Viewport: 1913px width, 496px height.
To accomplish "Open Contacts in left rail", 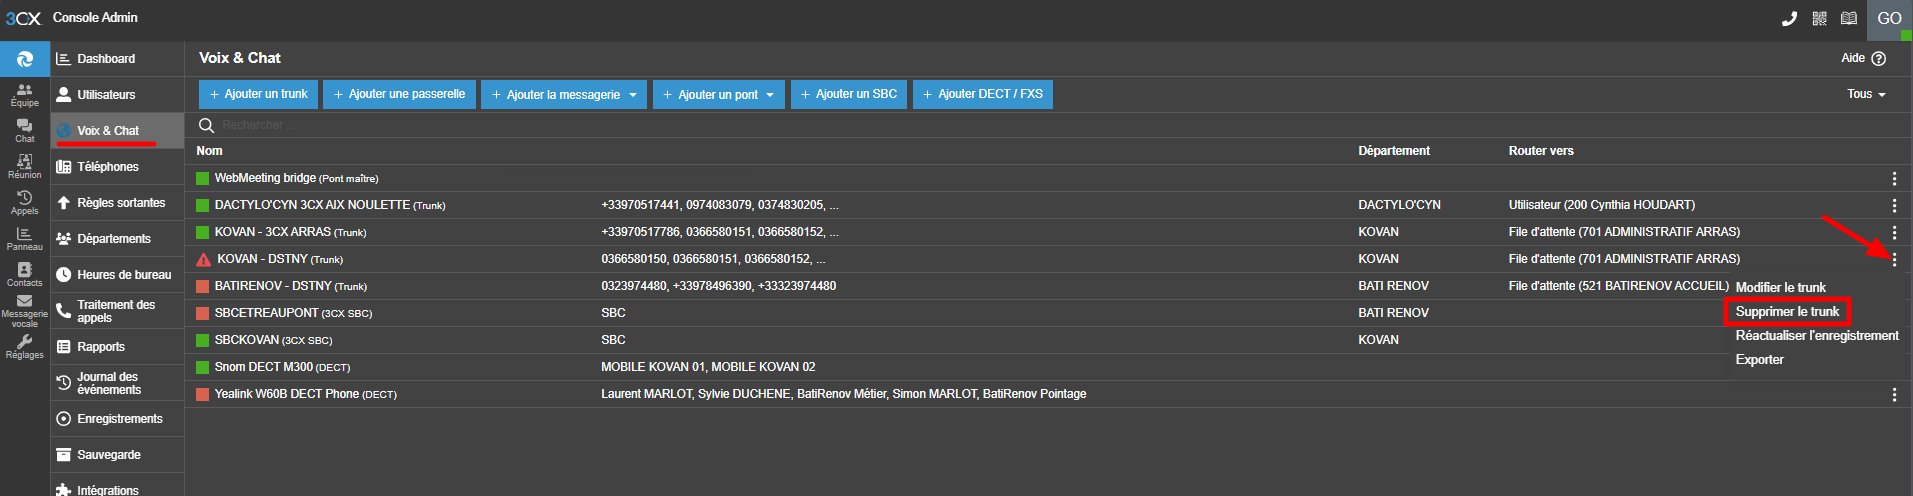I will click(x=25, y=275).
